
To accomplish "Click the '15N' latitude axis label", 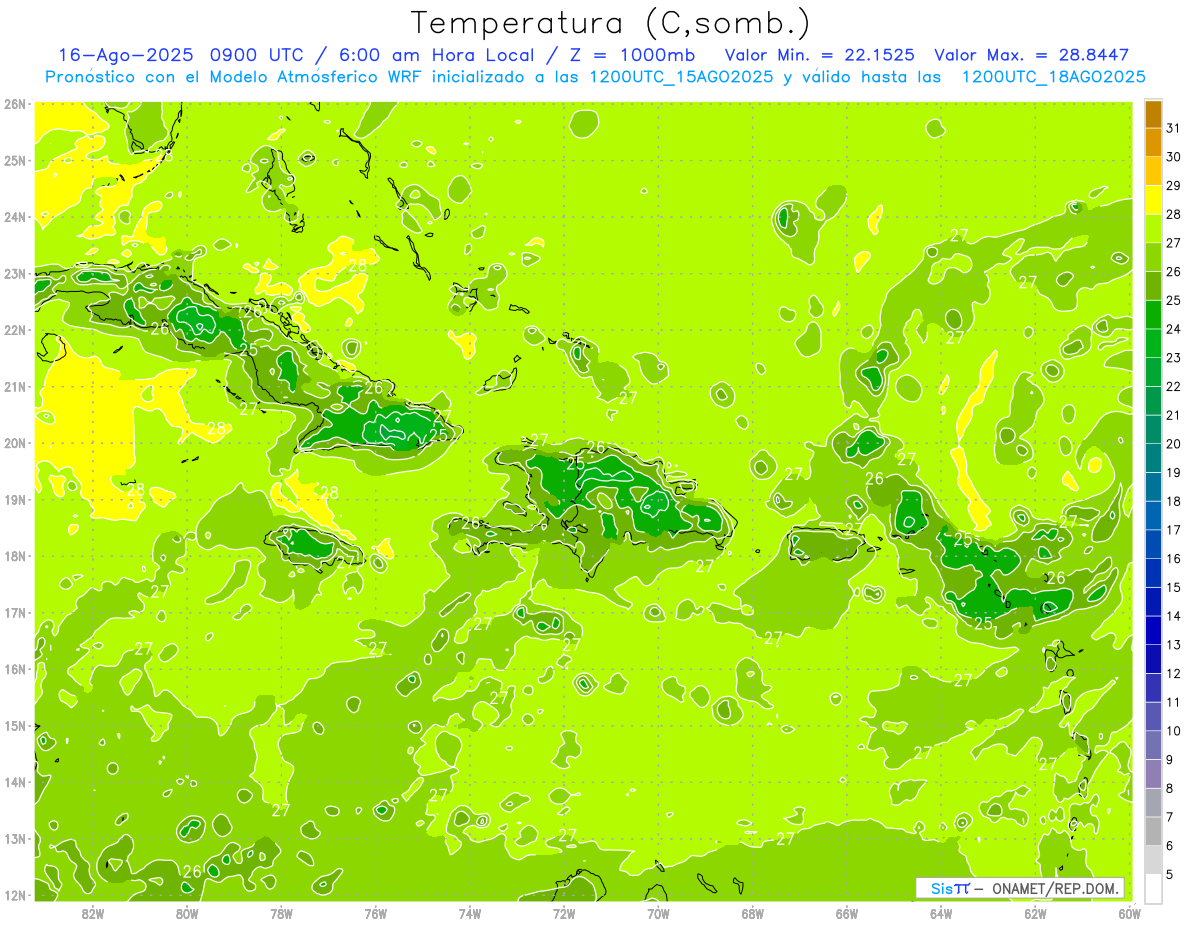I will (x=15, y=726).
